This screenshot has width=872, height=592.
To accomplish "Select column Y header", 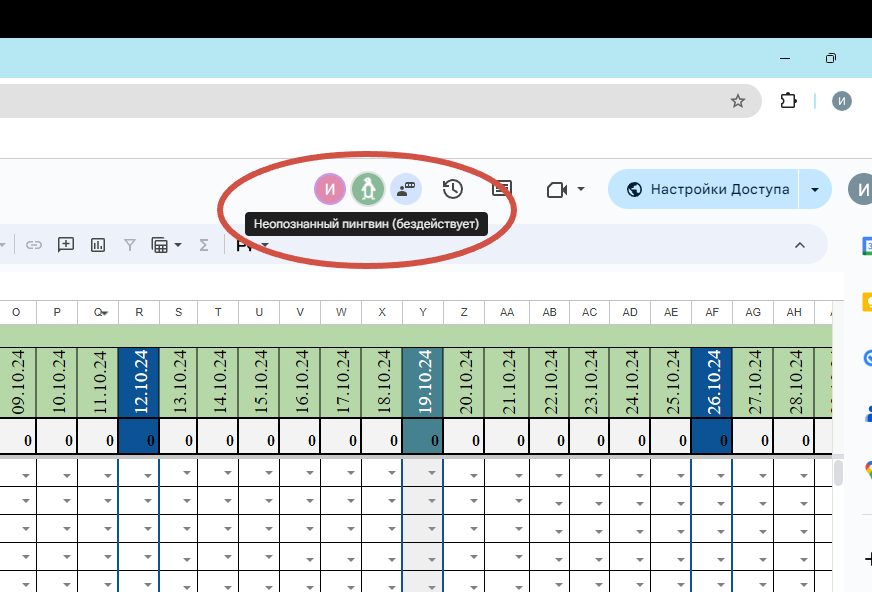I will [423, 312].
